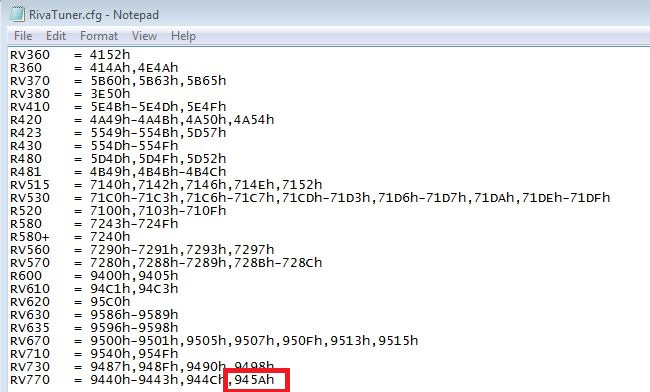Click the value 945Ah on the RV770 line

[254, 380]
